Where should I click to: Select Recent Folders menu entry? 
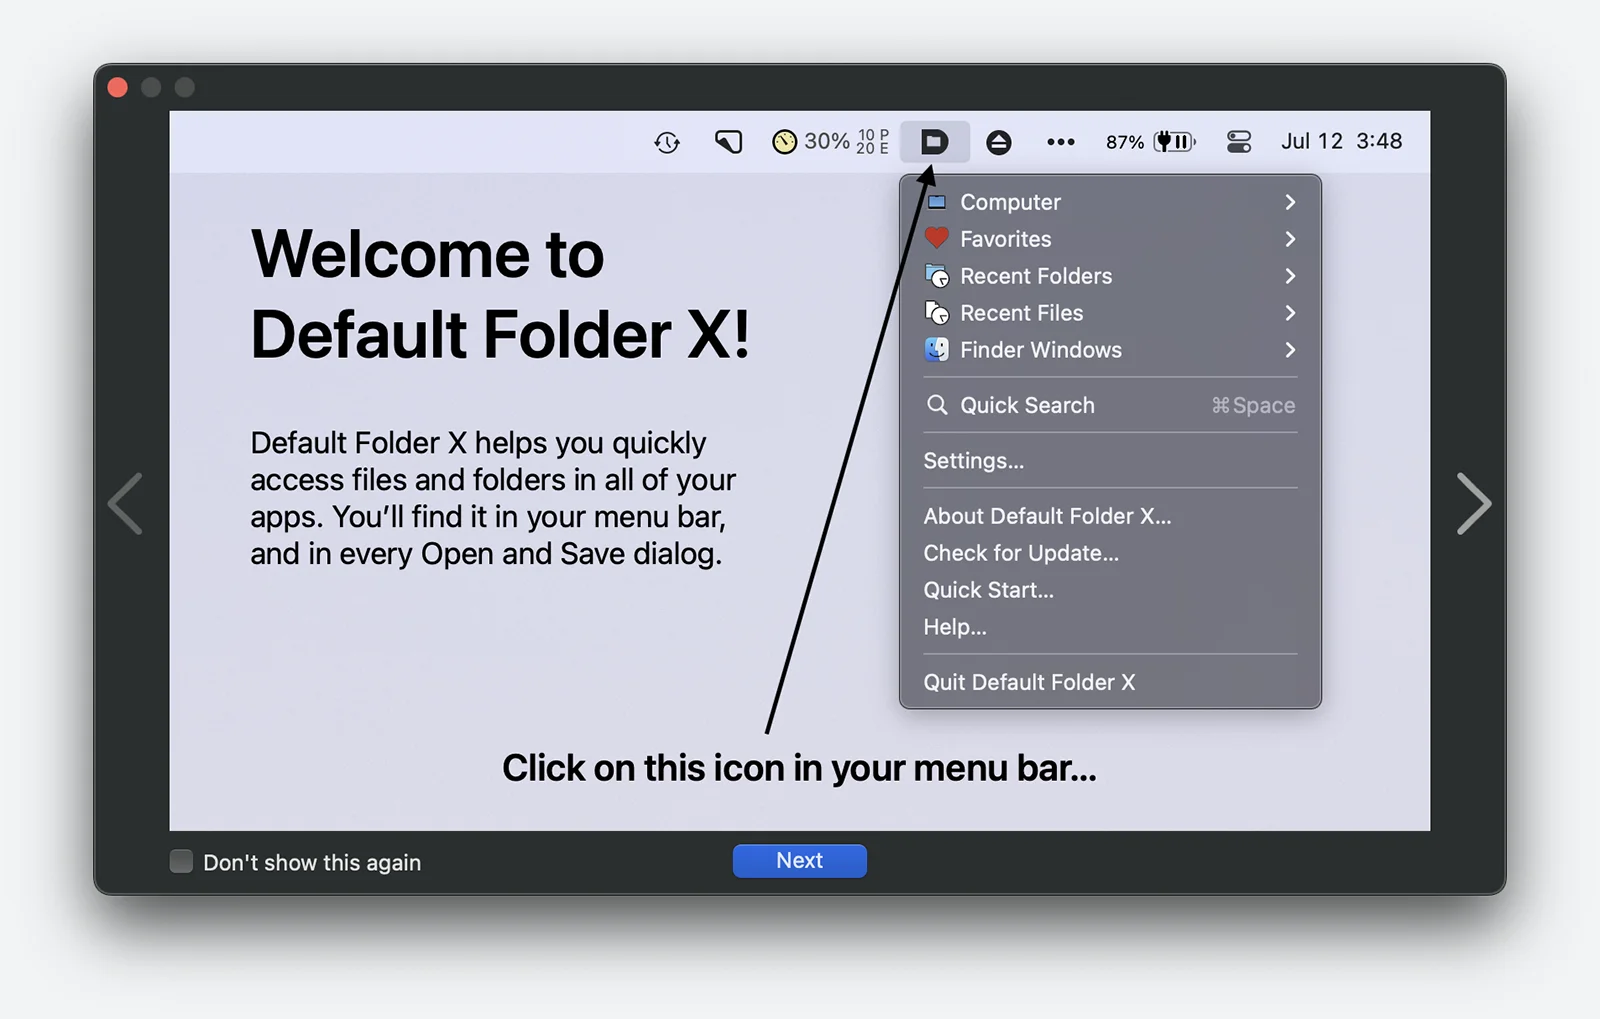(x=1110, y=276)
